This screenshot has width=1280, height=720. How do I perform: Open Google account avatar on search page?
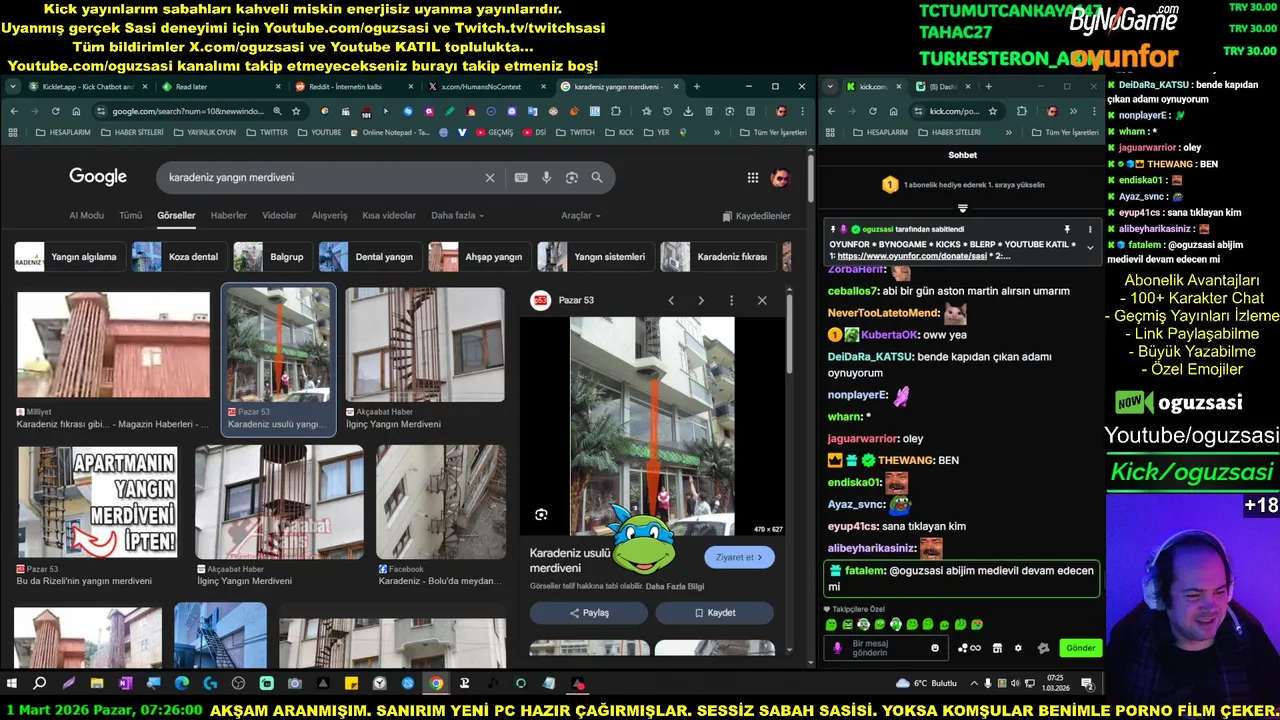780,178
